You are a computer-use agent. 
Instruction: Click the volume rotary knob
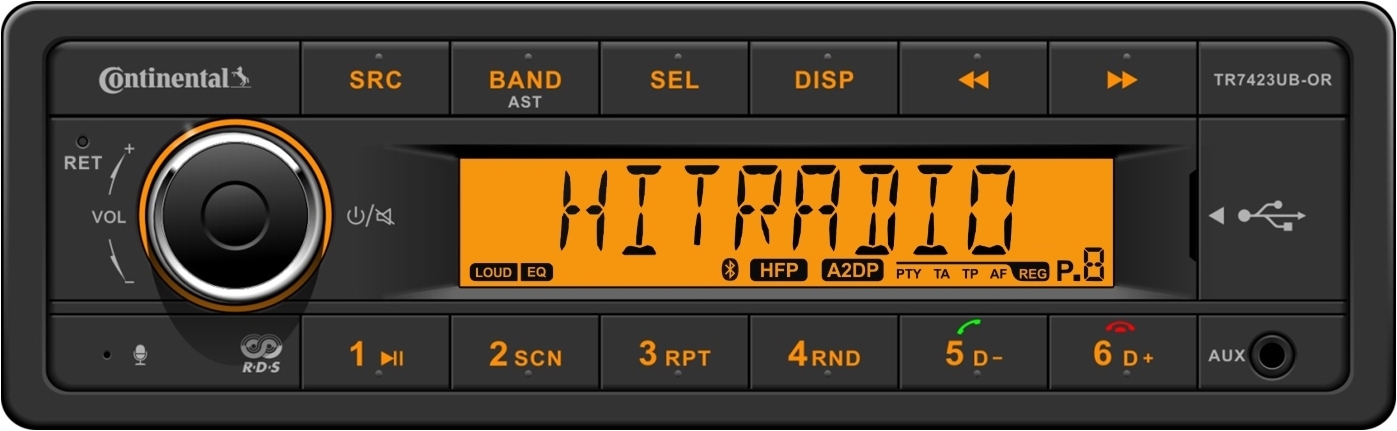tap(236, 214)
